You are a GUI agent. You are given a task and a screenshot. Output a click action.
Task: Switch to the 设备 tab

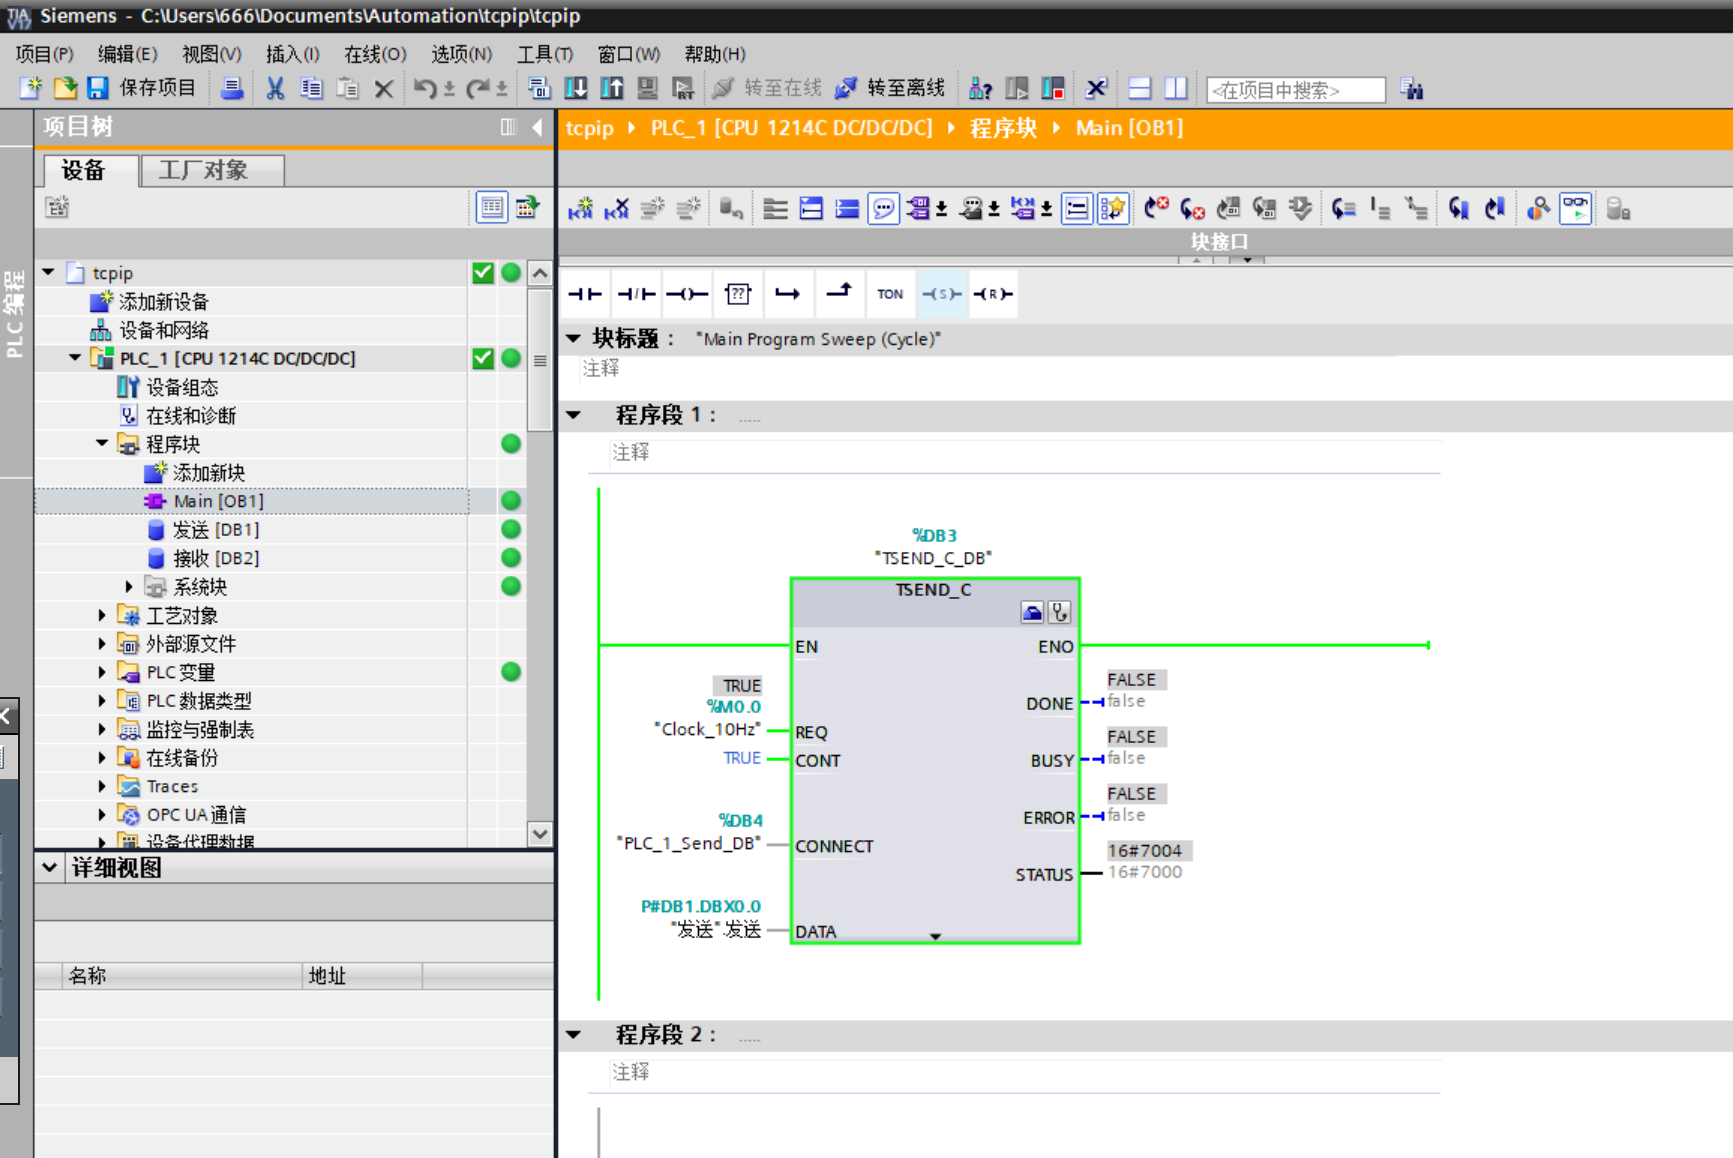[89, 170]
